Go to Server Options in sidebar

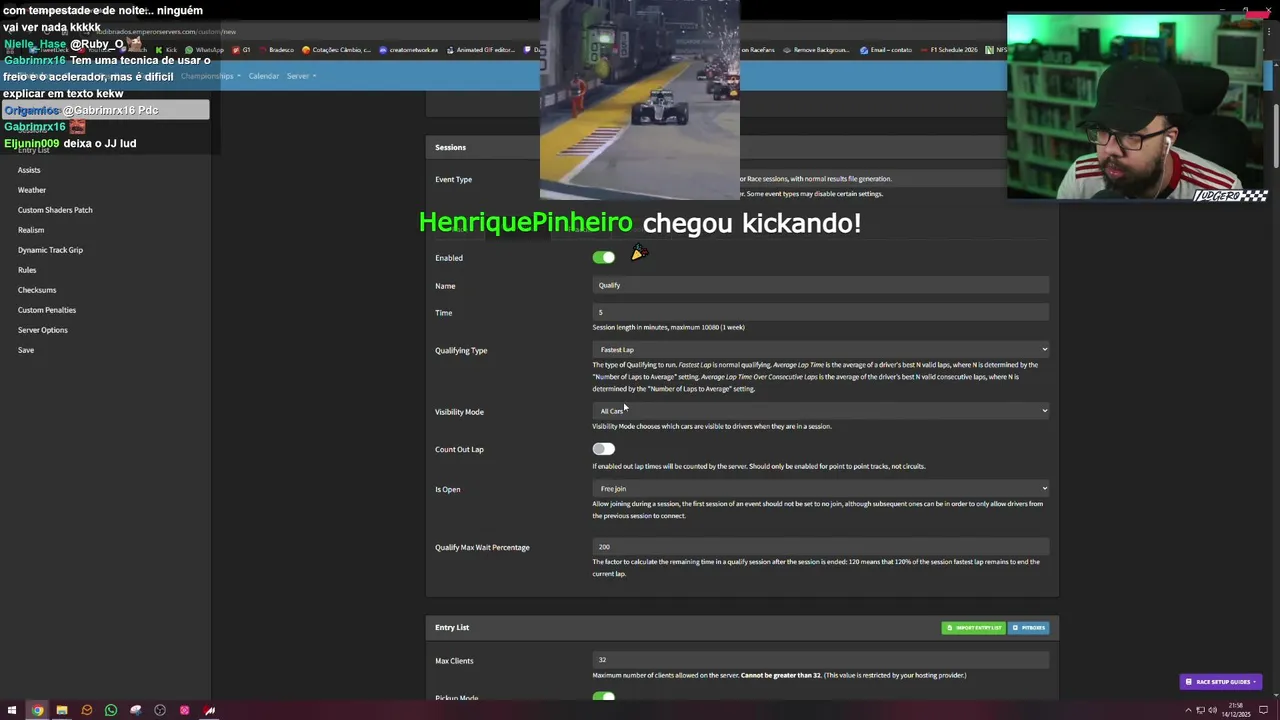[x=43, y=330]
